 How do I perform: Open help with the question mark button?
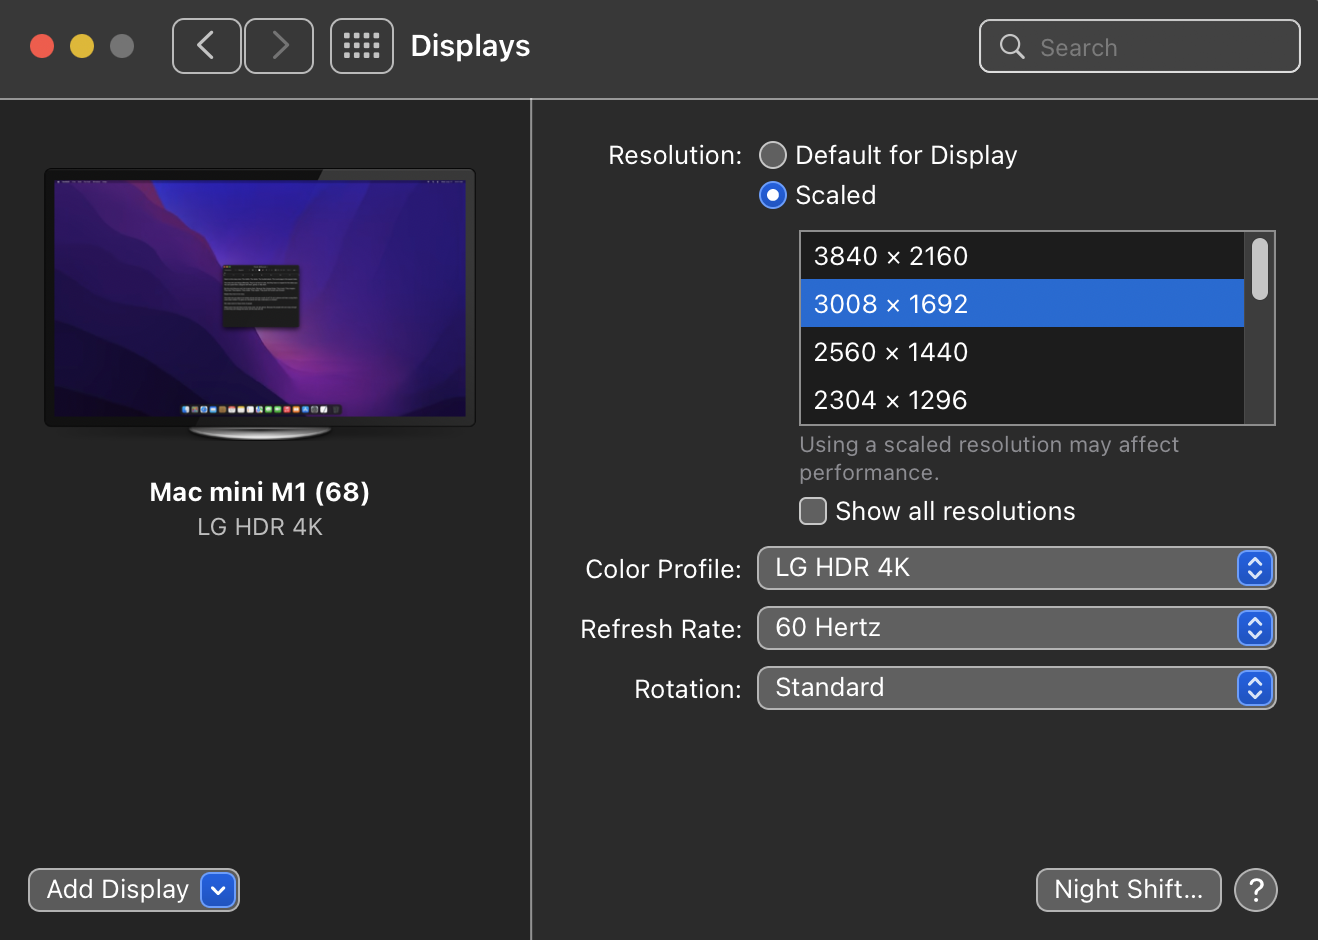click(x=1256, y=890)
